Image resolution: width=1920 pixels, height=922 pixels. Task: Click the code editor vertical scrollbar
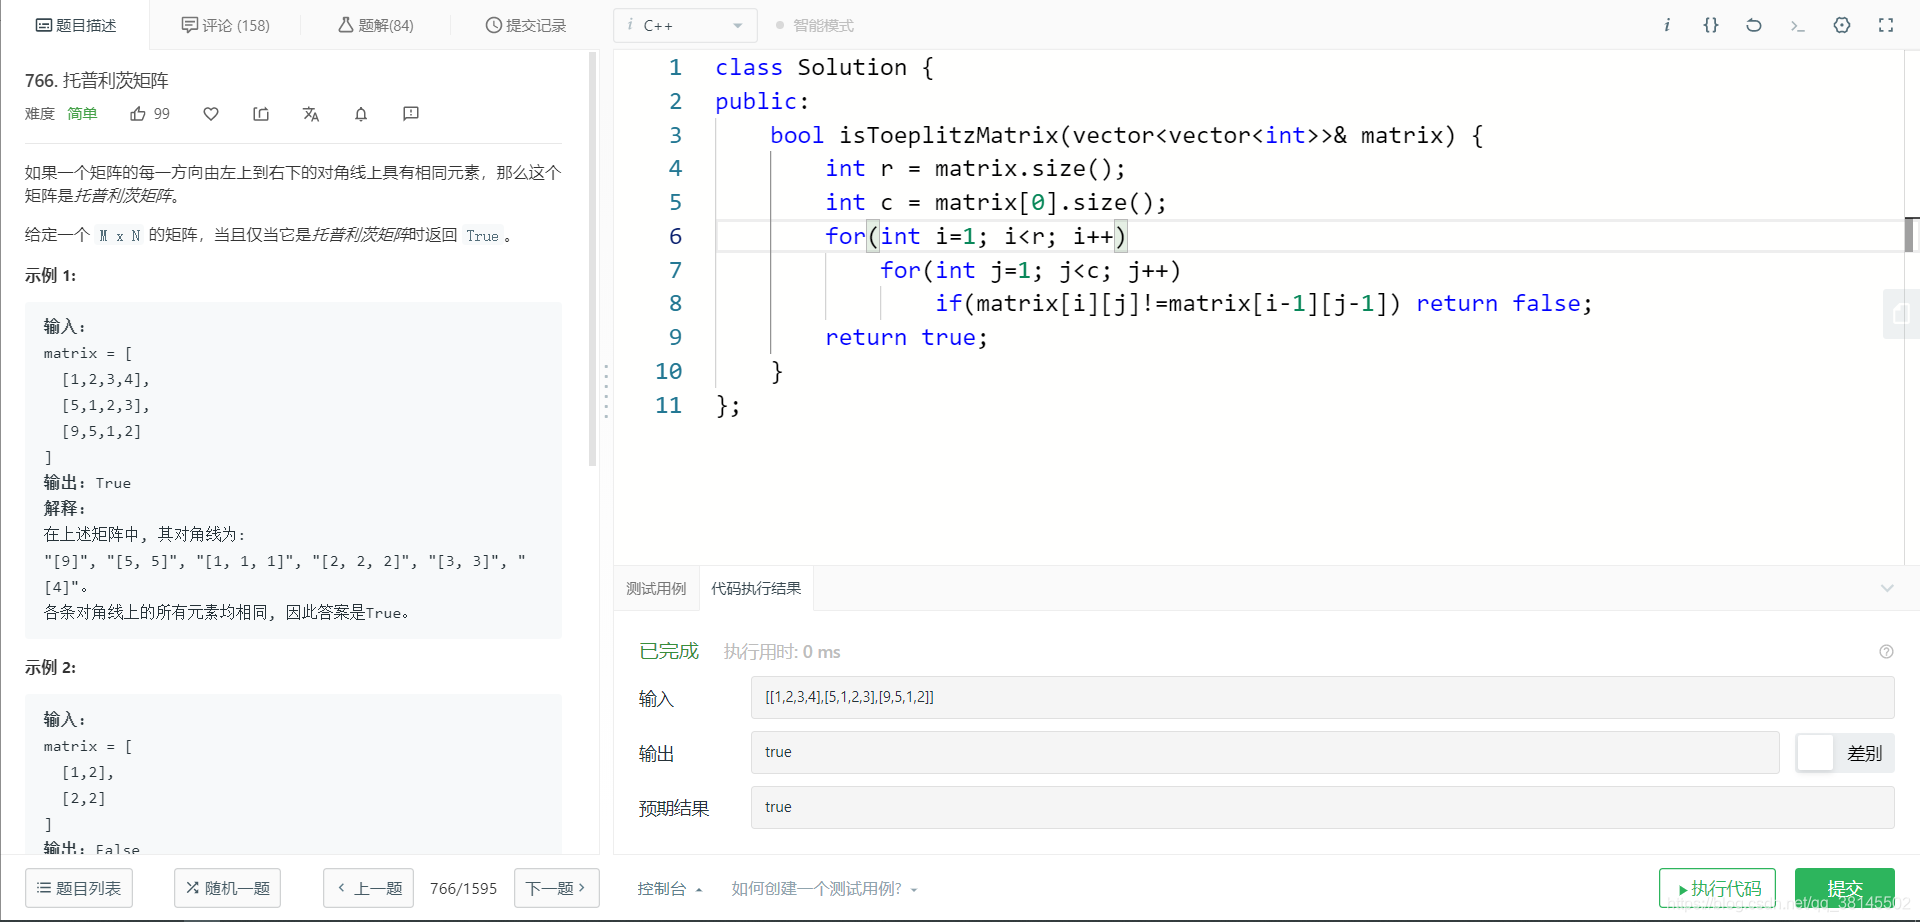[1911, 235]
